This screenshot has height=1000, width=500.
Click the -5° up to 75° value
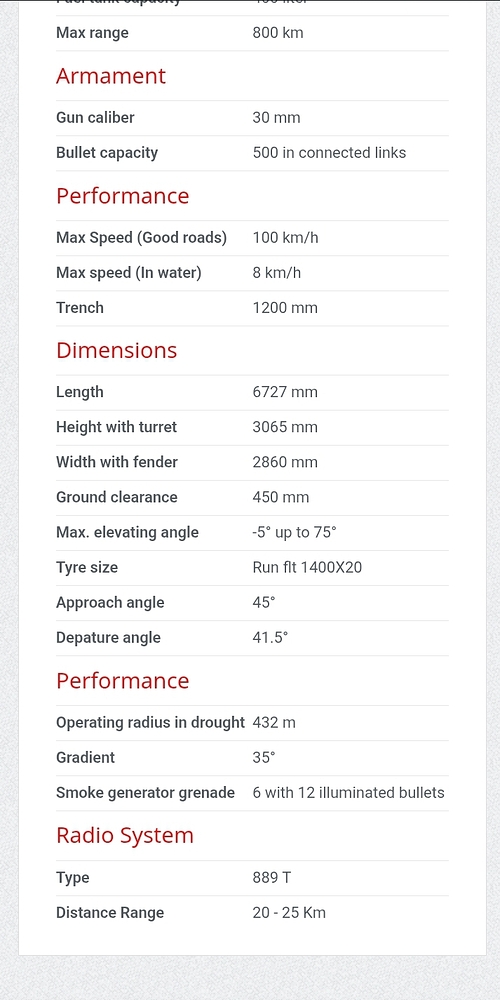294,533
